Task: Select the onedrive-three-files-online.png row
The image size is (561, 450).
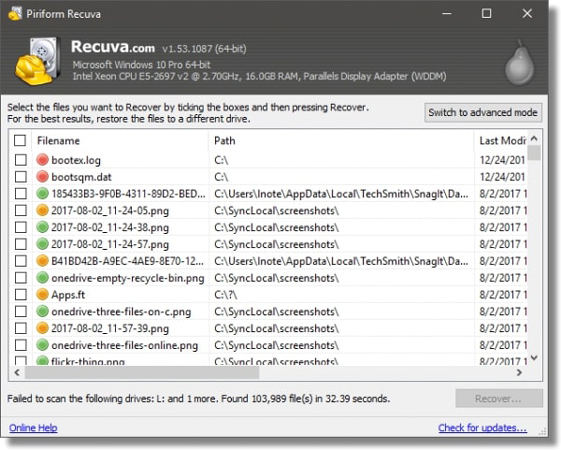Action: click(268, 345)
